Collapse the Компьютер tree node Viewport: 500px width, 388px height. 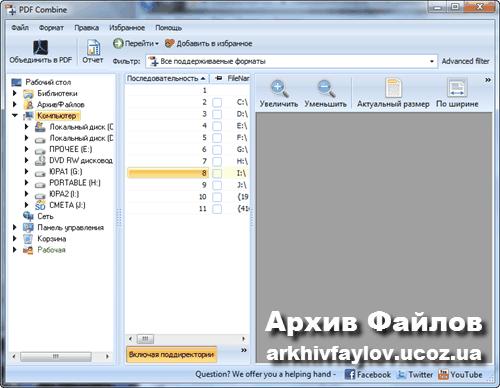point(15,115)
